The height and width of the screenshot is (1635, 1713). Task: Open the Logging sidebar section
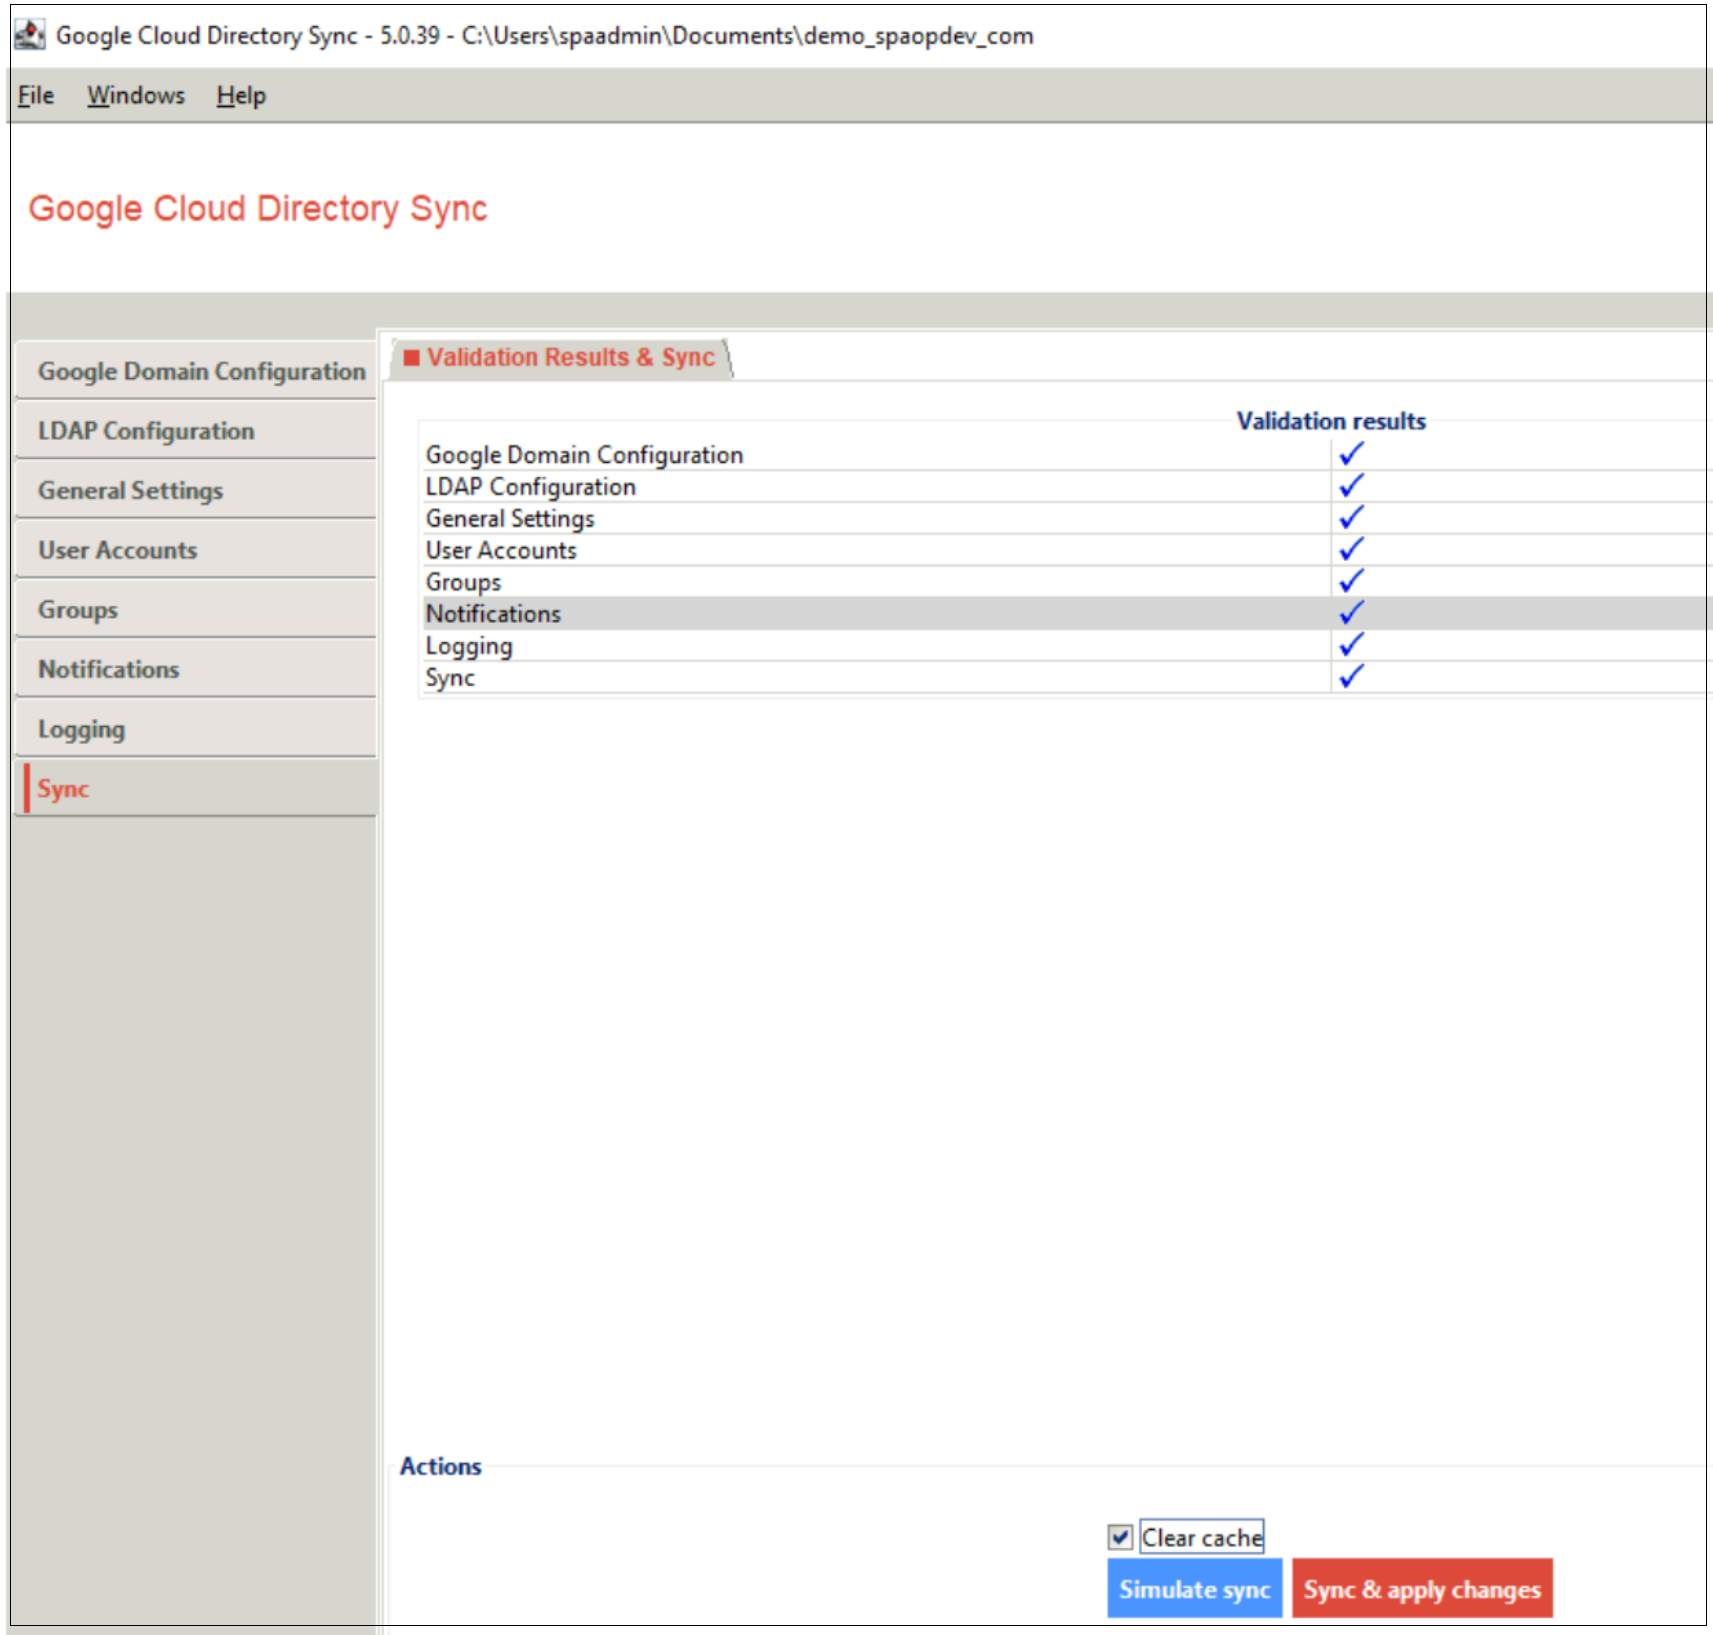[82, 729]
